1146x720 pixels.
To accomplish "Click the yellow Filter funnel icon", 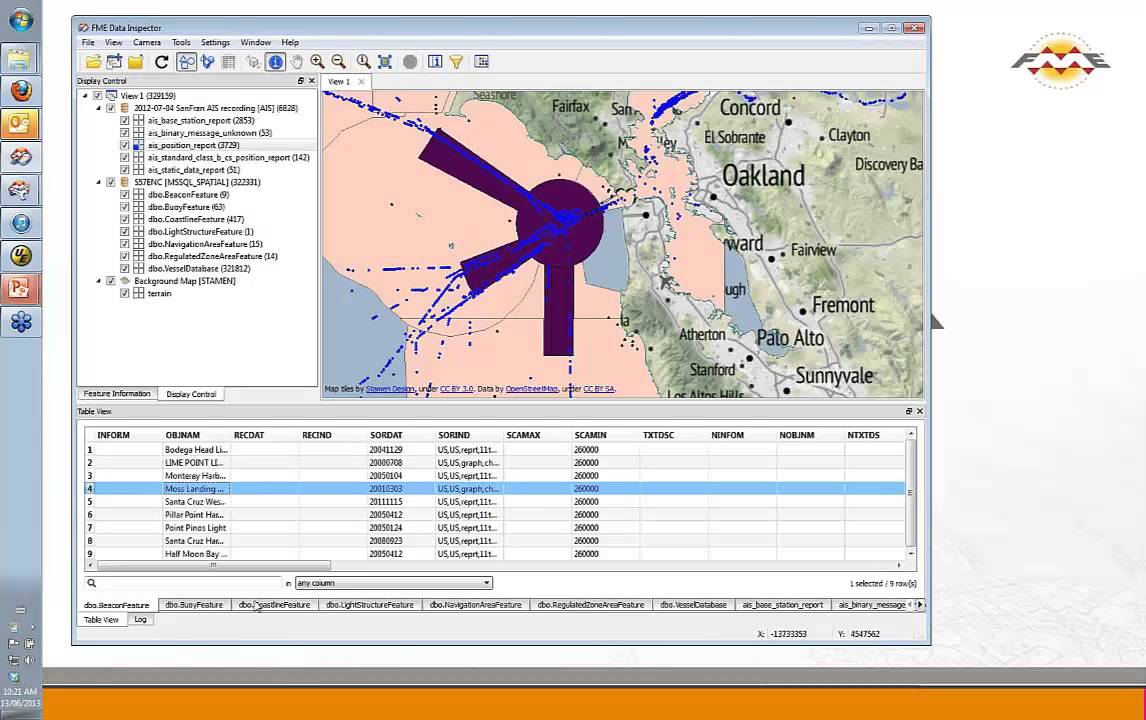I will point(456,62).
